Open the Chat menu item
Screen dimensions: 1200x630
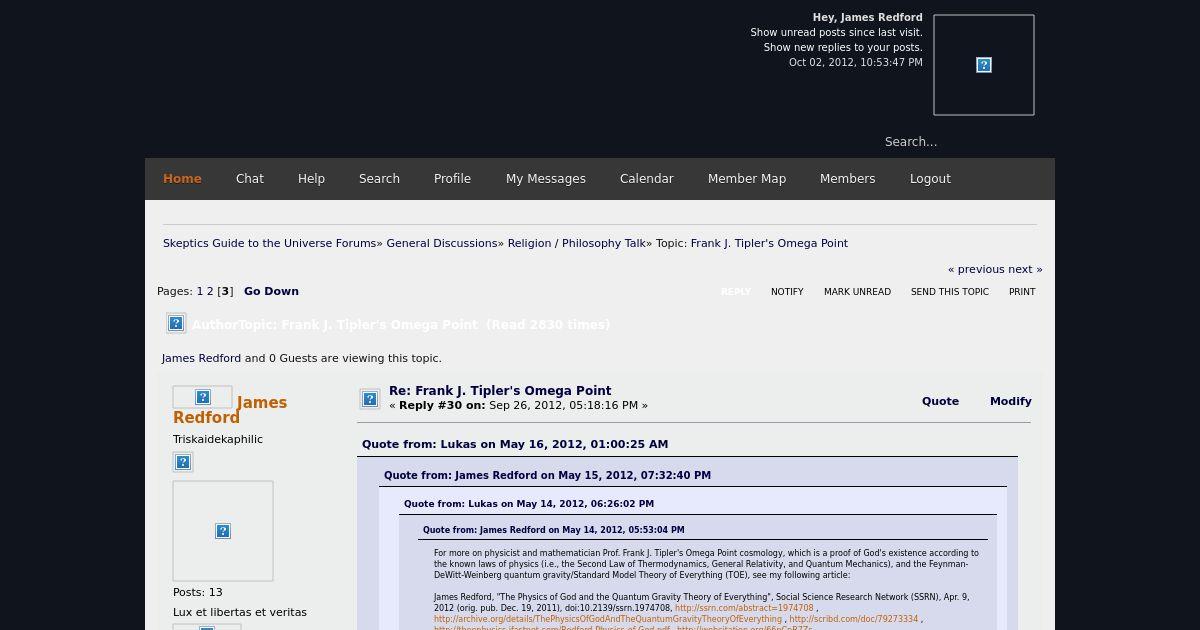(250, 179)
